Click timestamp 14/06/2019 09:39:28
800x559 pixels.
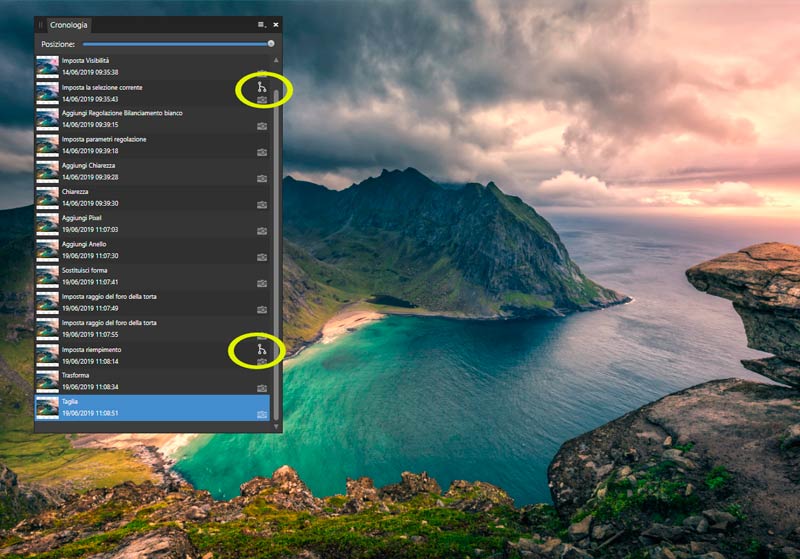coord(90,177)
